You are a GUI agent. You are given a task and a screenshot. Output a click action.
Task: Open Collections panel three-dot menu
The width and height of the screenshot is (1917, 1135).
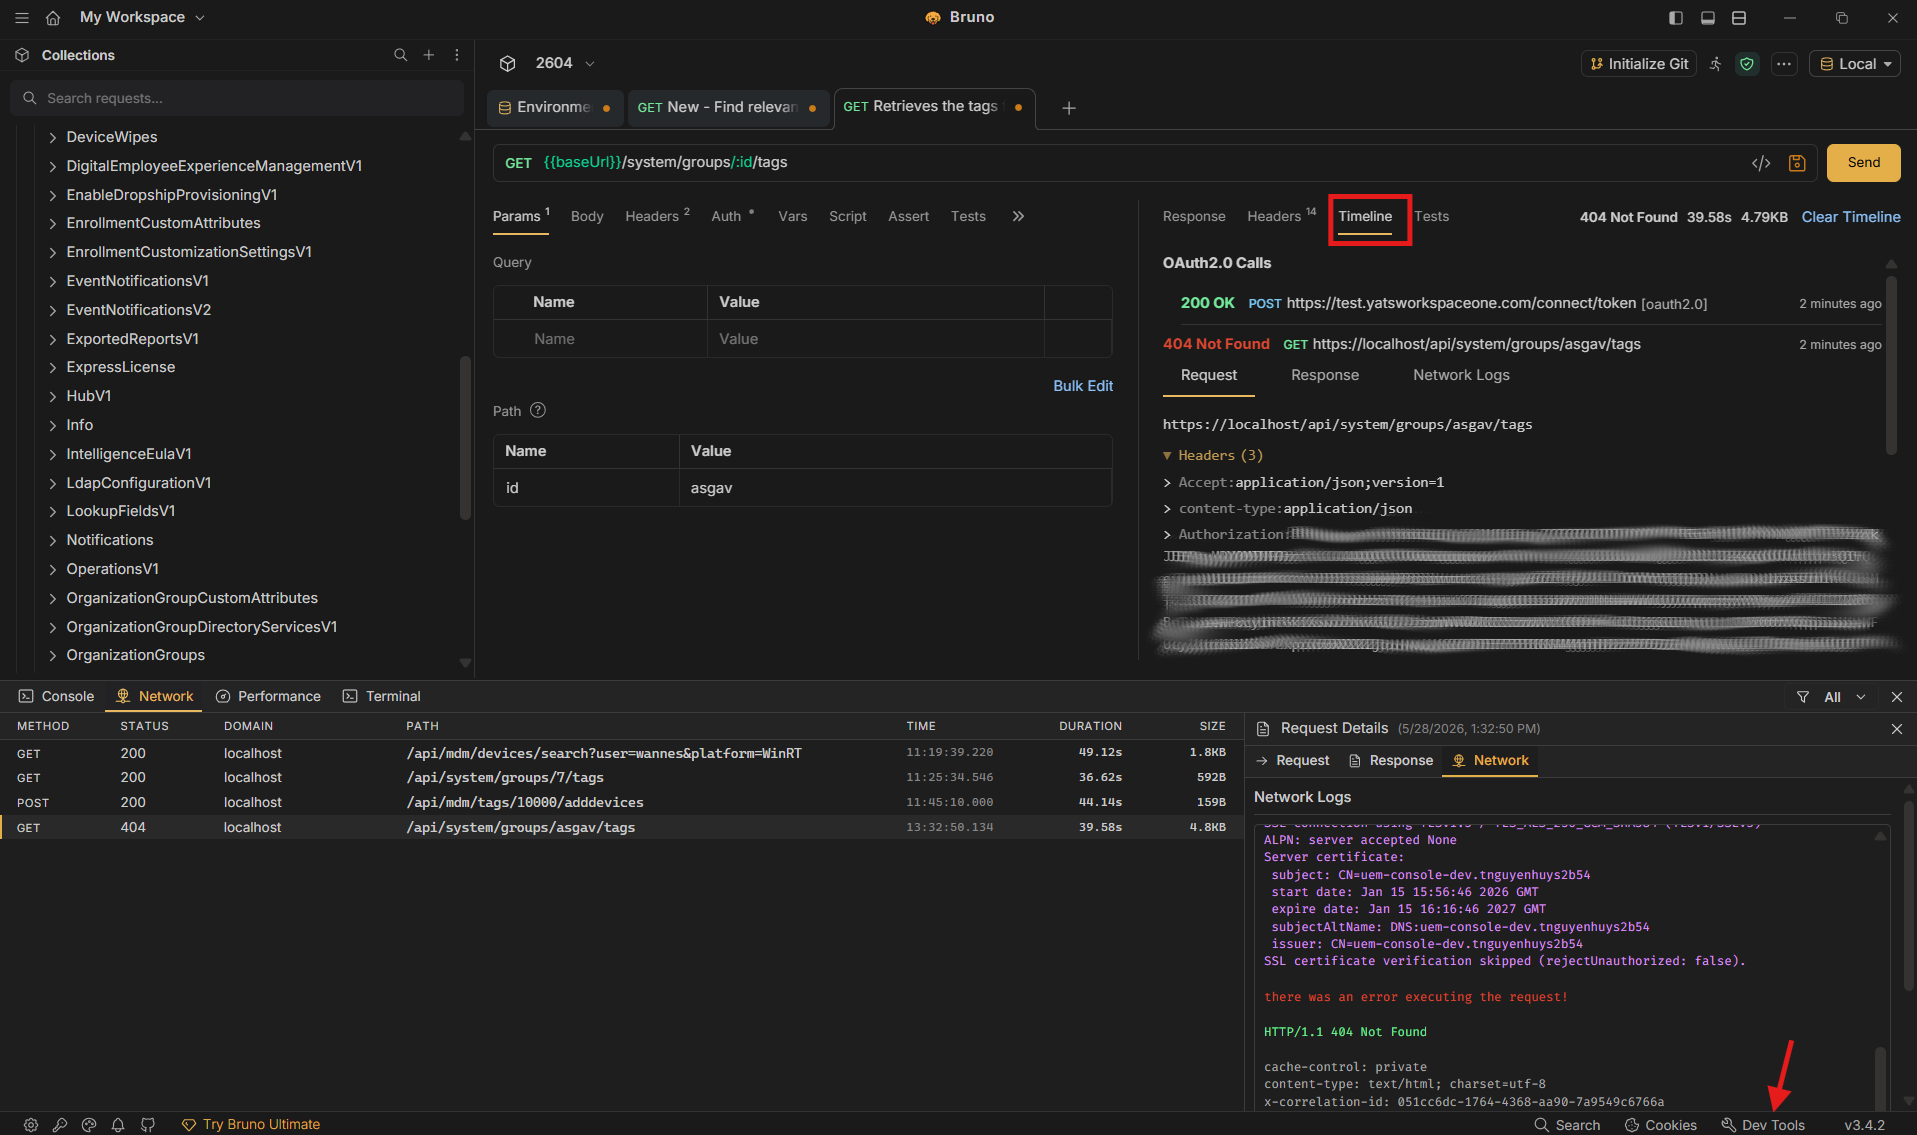click(x=457, y=55)
